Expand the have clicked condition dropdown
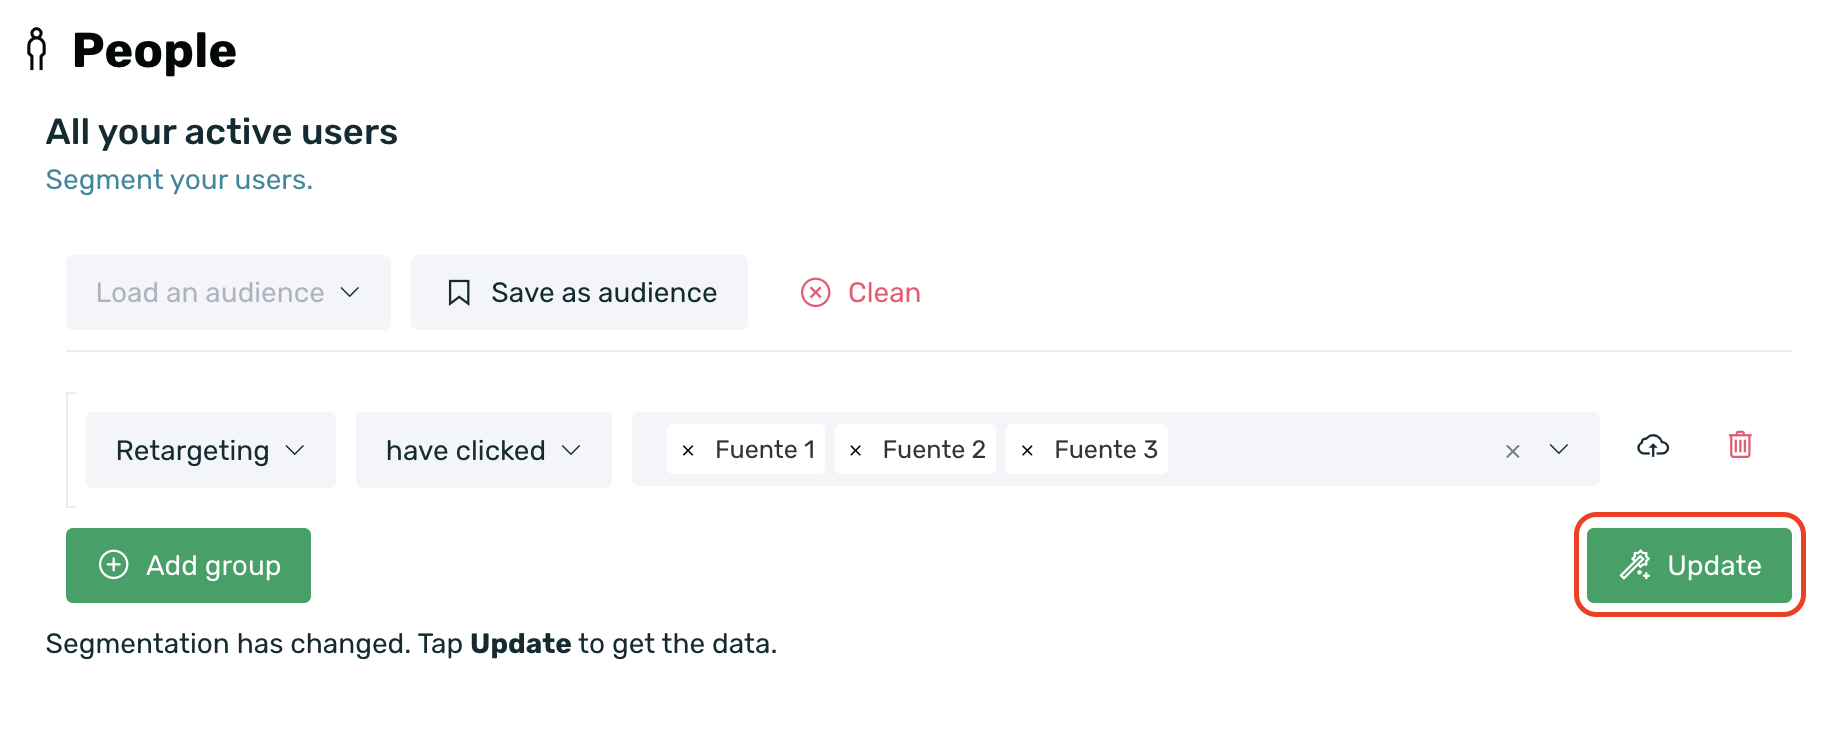 483,450
